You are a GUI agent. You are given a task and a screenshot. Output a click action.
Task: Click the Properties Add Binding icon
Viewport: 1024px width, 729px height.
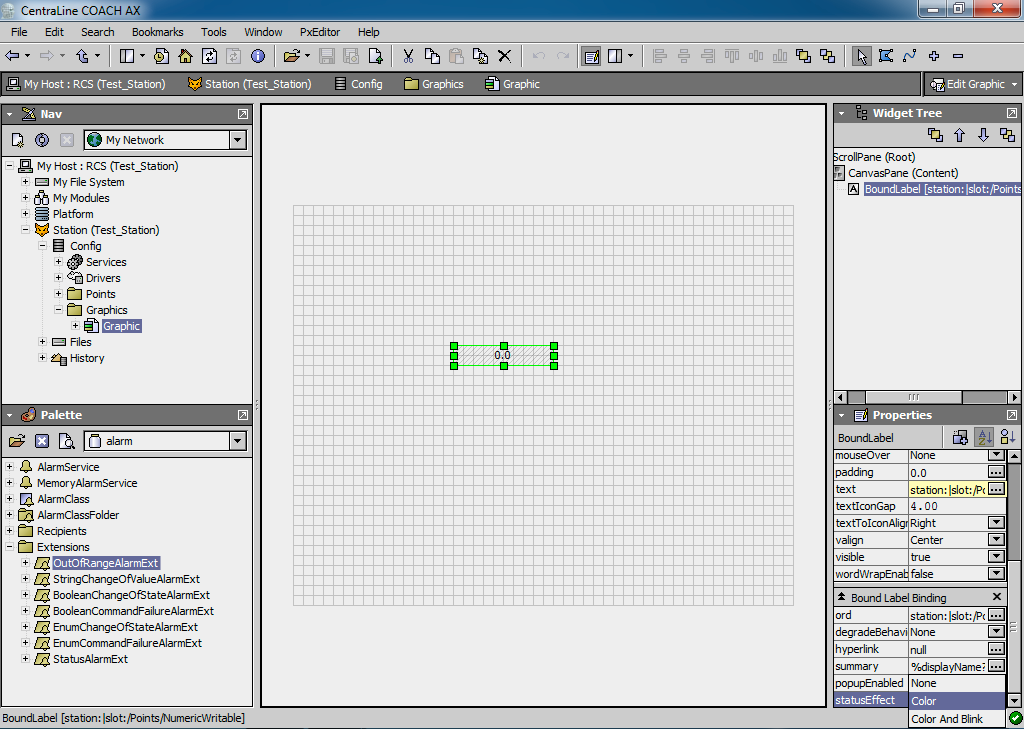click(x=960, y=438)
